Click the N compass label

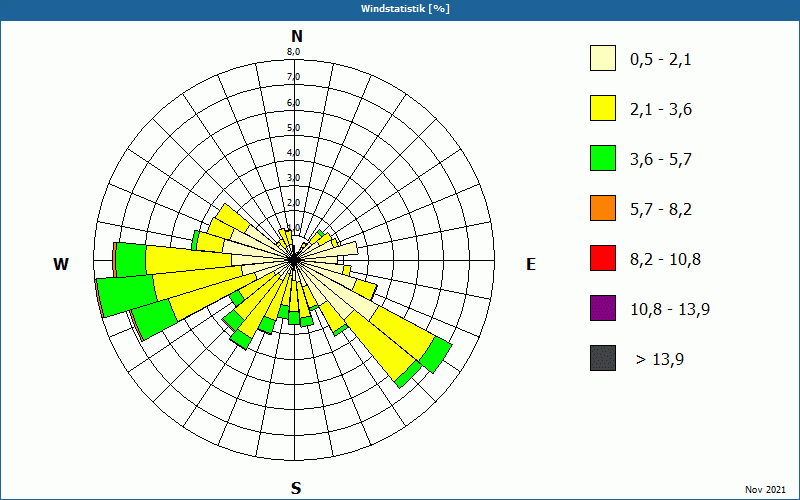tap(296, 36)
